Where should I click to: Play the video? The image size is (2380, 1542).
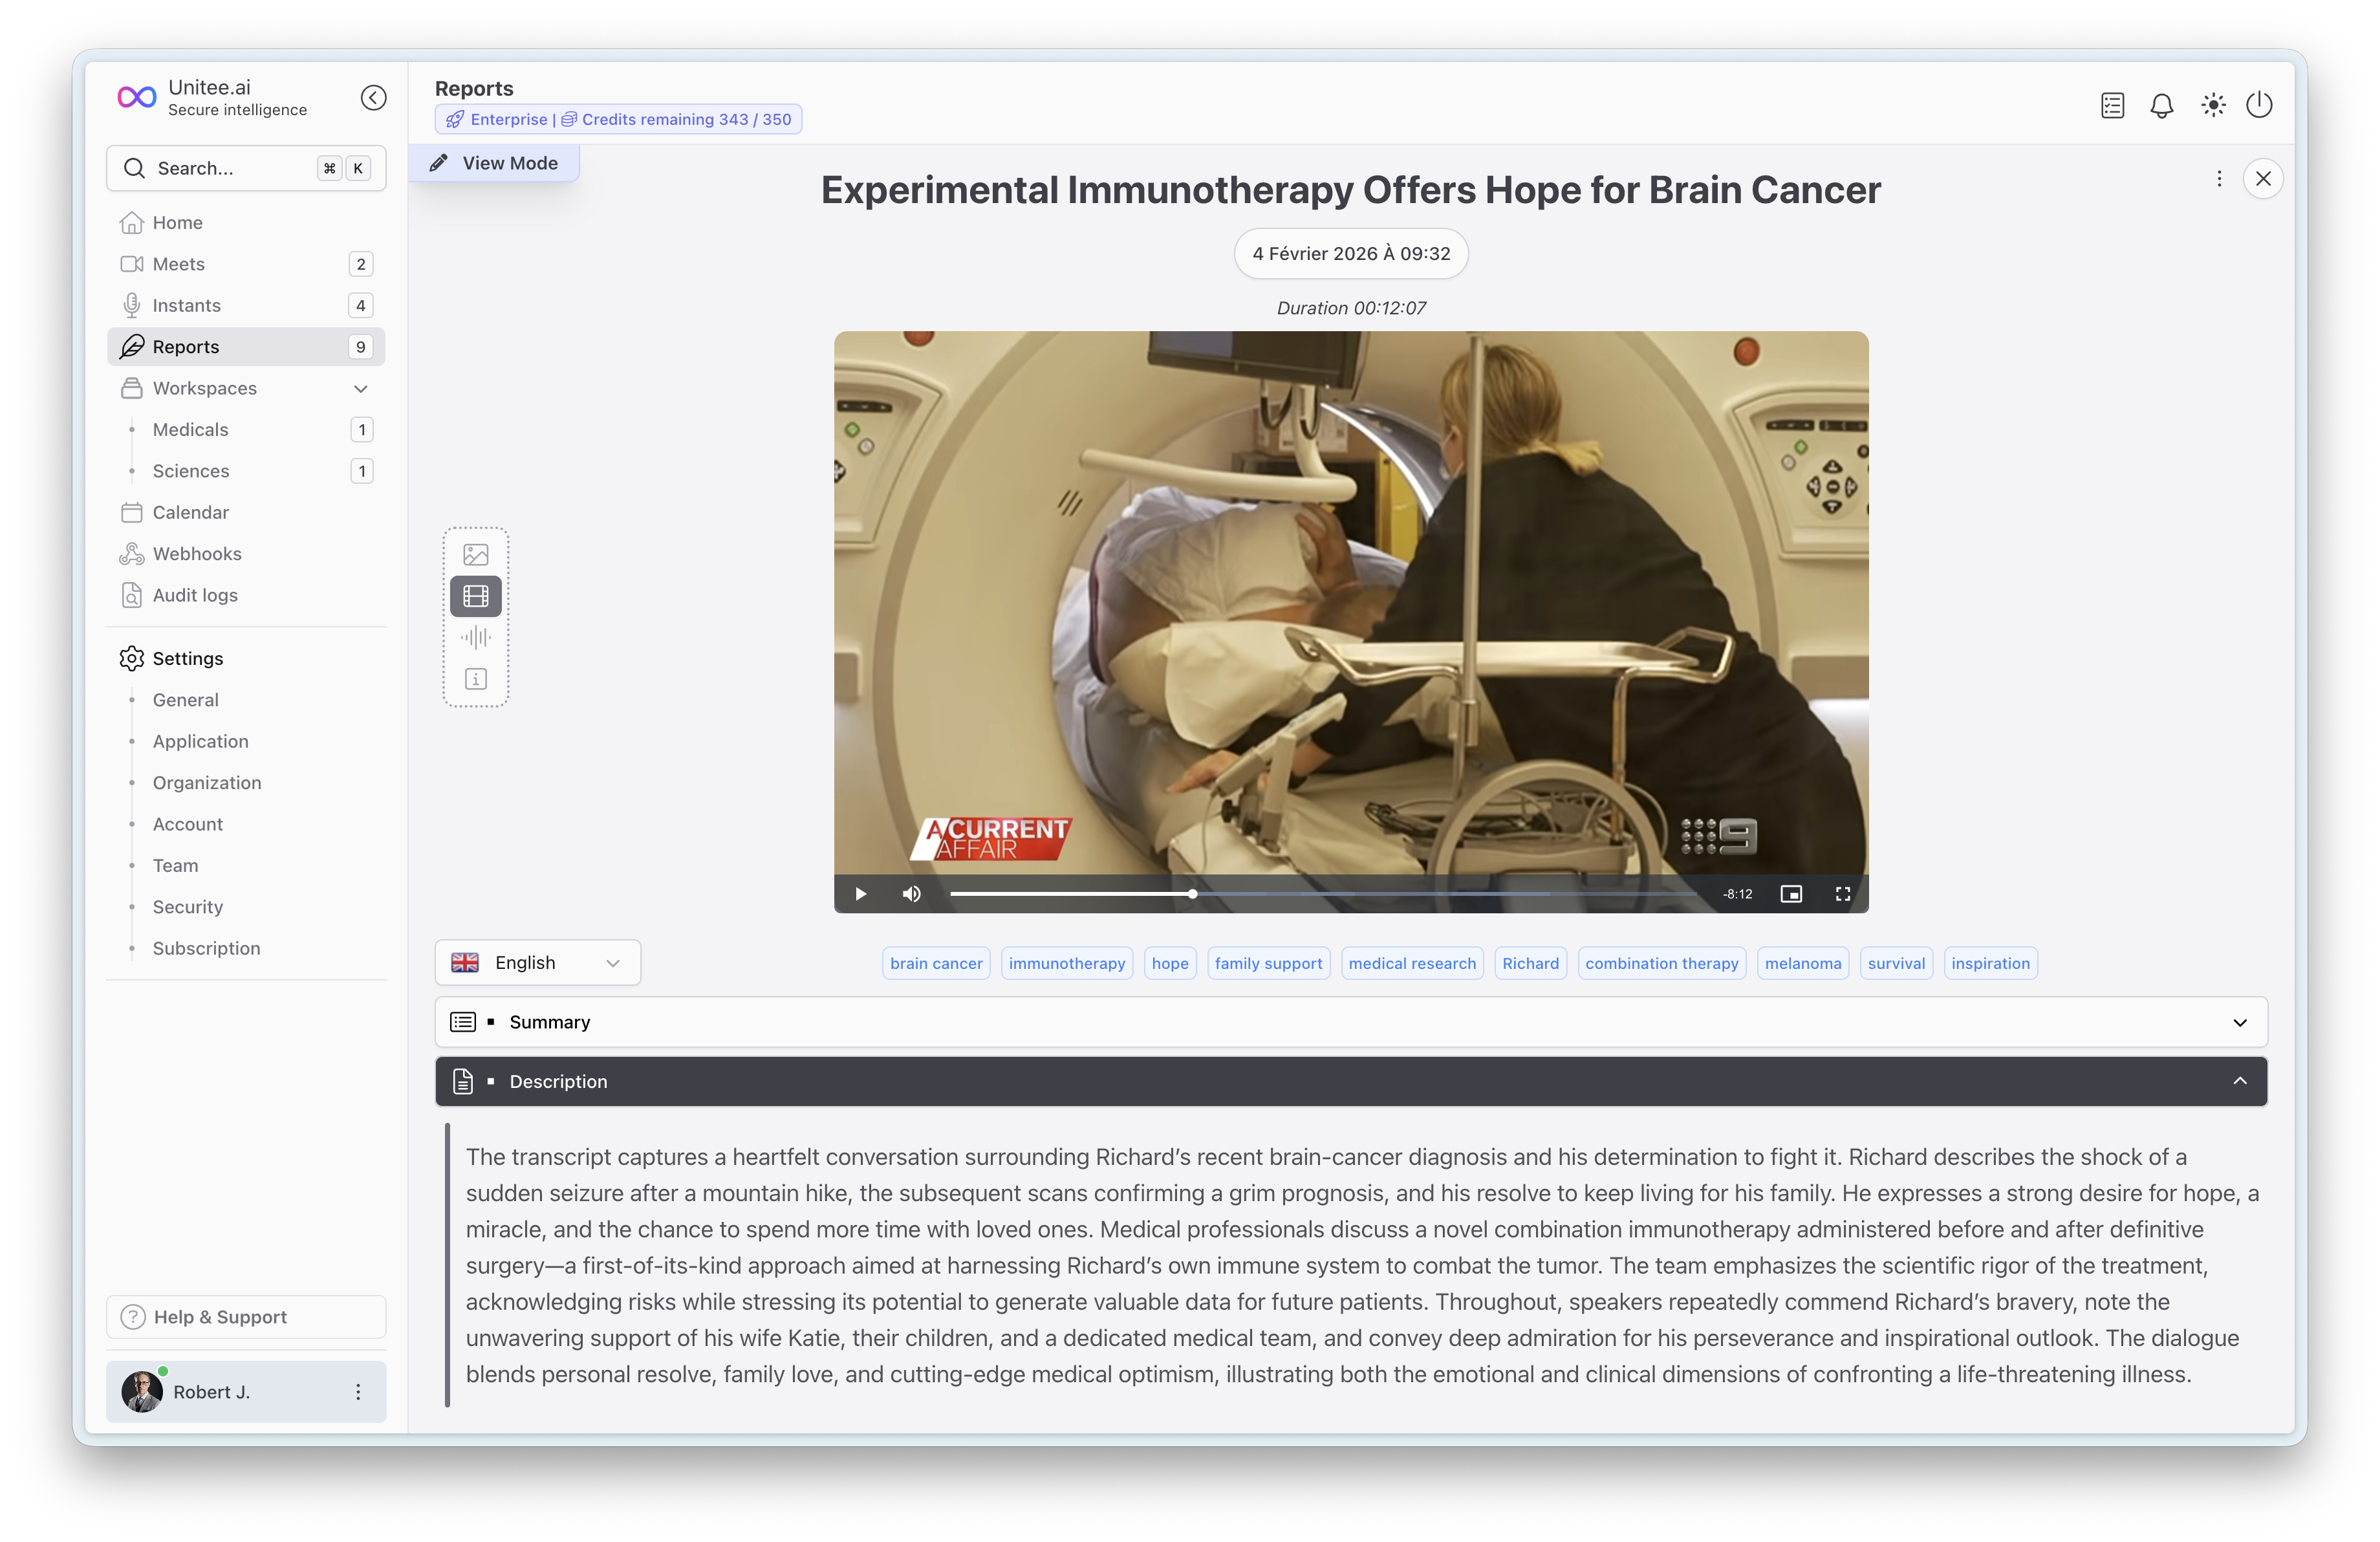[x=860, y=894]
